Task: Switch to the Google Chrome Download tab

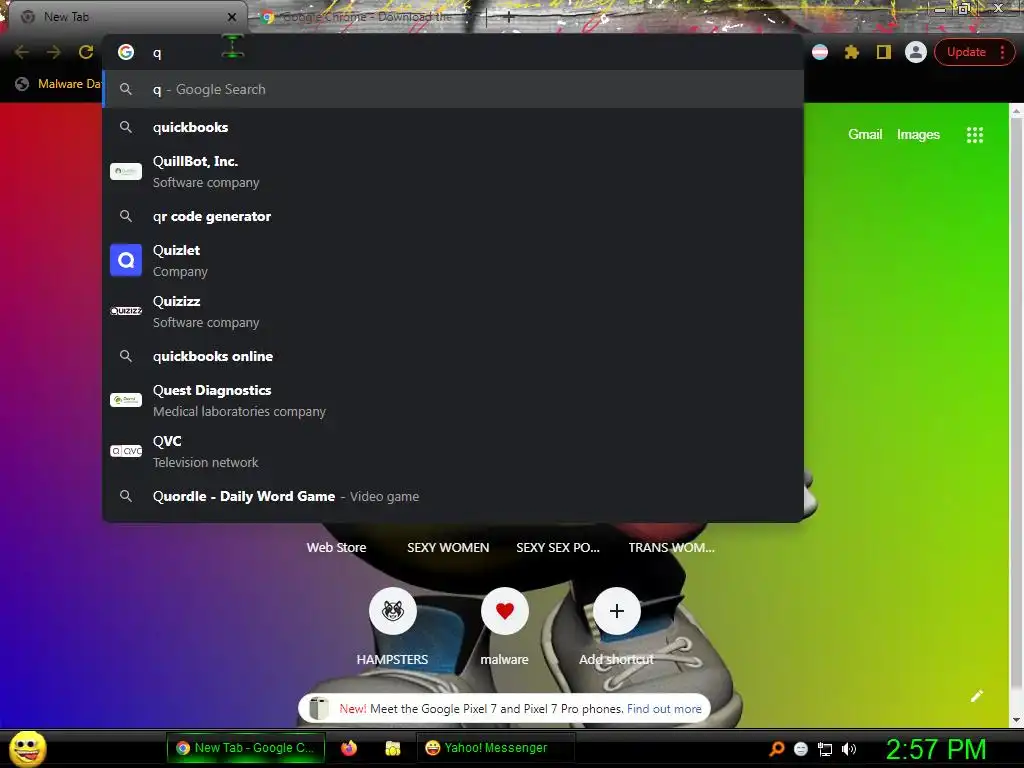Action: (364, 17)
